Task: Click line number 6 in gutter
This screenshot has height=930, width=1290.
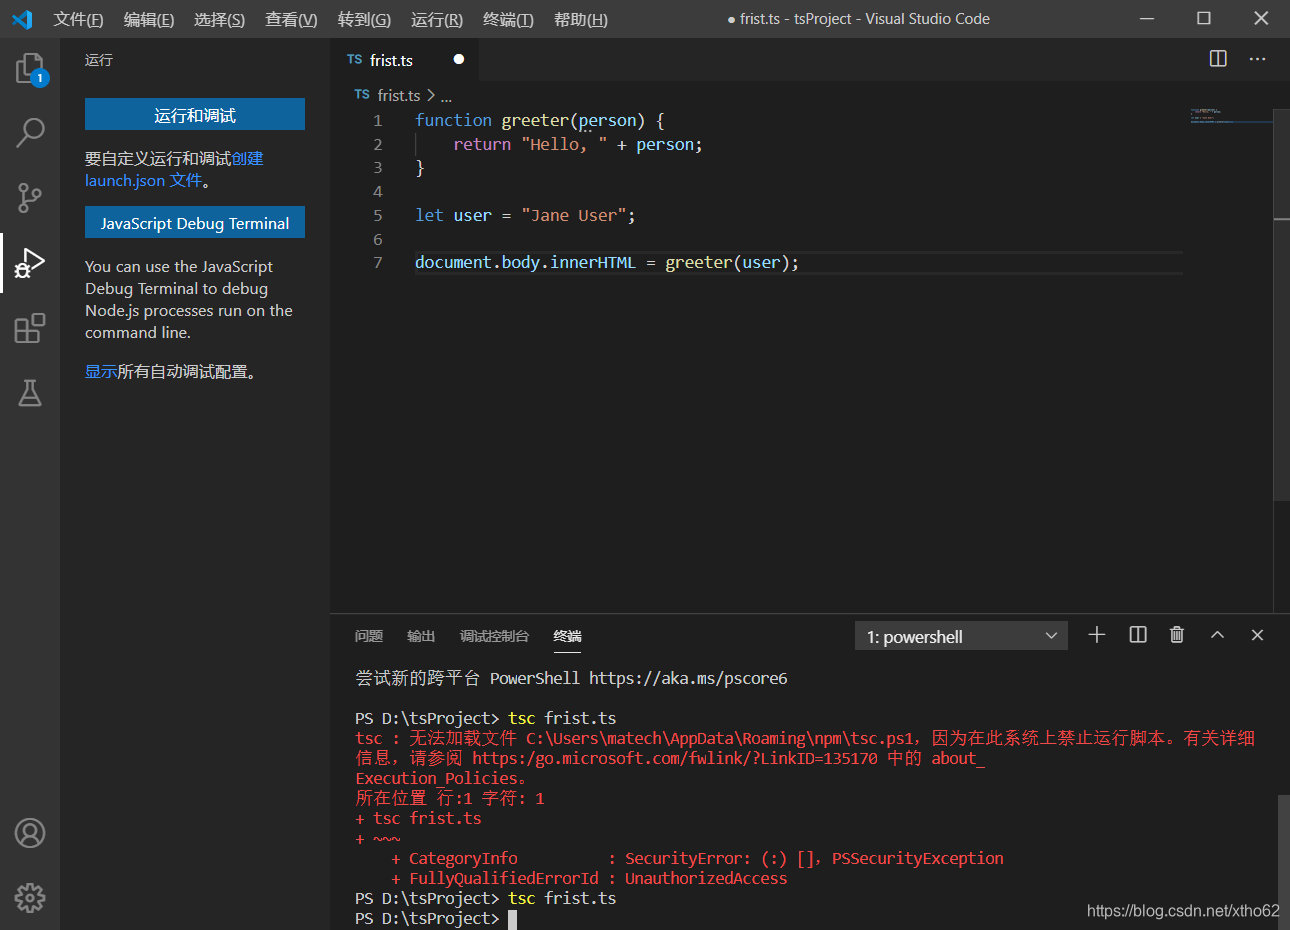Action: pyautogui.click(x=378, y=239)
